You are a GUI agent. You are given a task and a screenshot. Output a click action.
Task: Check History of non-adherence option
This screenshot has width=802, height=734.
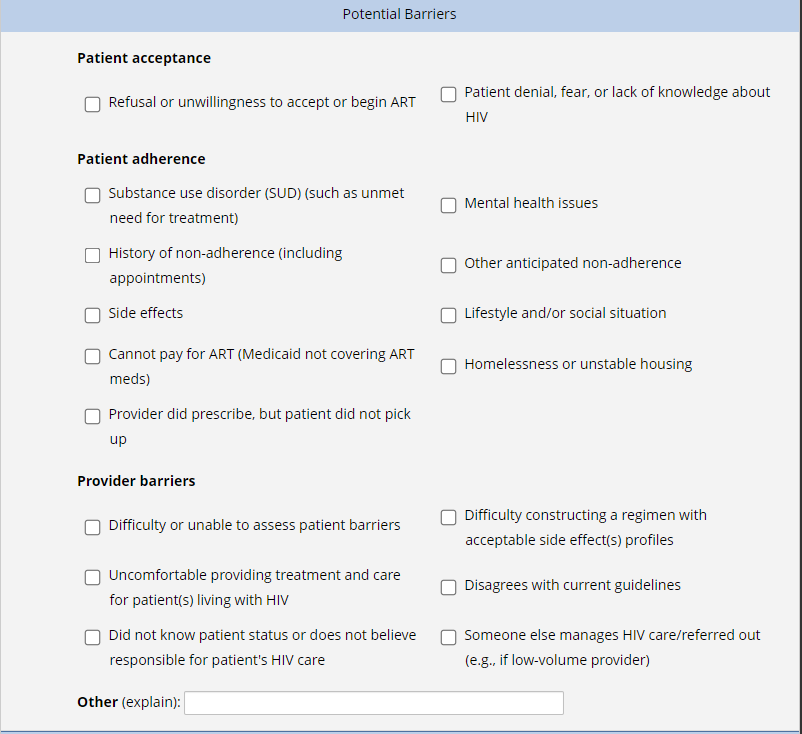[92, 255]
